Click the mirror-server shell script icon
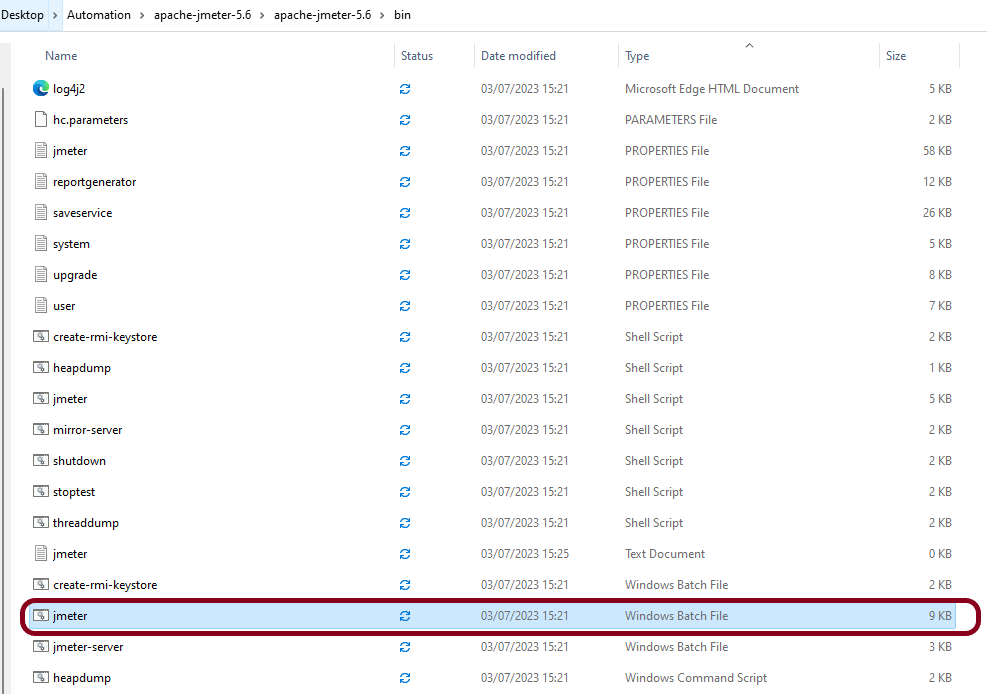The width and height of the screenshot is (987, 694). coord(41,430)
